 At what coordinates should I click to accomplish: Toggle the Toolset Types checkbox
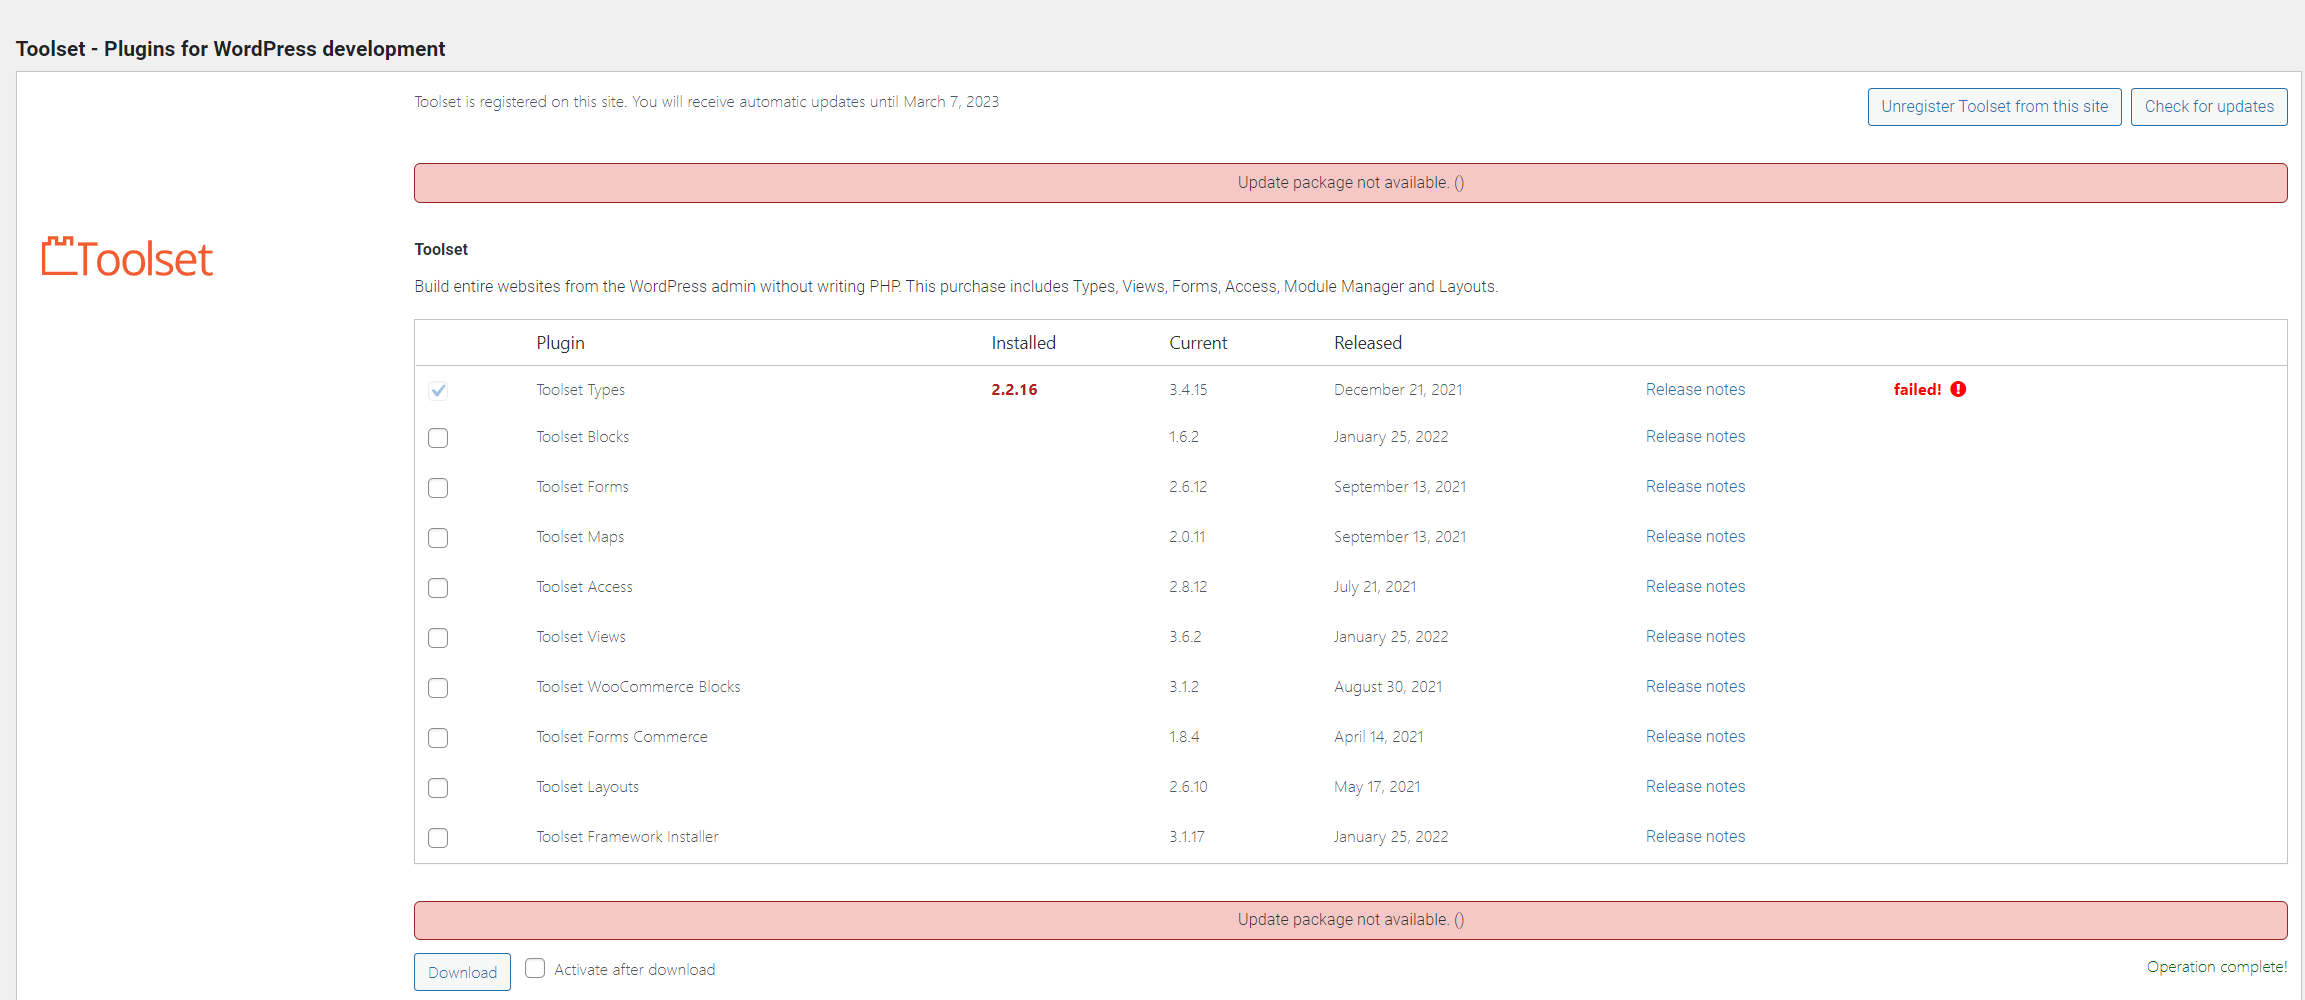coord(438,390)
